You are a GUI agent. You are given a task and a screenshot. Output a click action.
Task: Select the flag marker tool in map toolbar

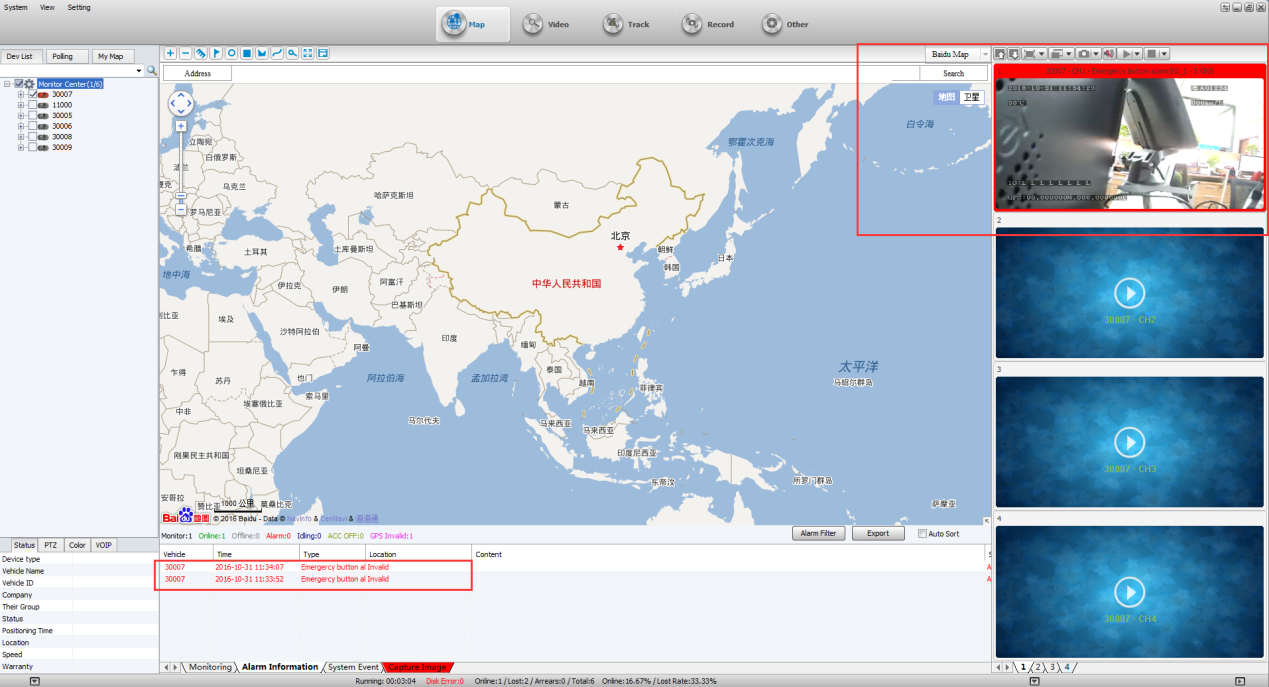coord(216,53)
